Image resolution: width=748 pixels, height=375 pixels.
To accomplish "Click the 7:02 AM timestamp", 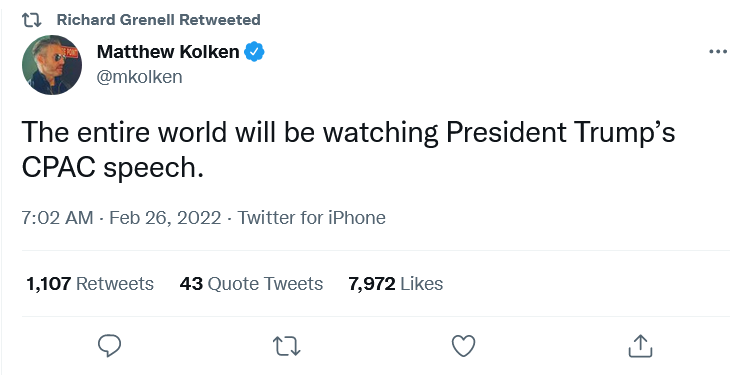I will 57,218.
